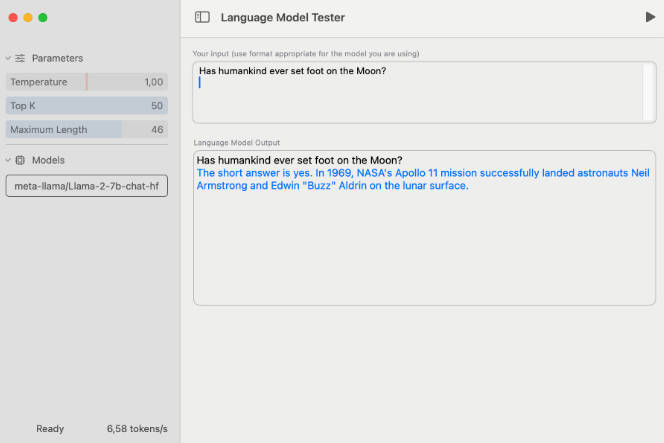Adjust the Temperature slider
Screen dimensions: 664x443
point(86,82)
